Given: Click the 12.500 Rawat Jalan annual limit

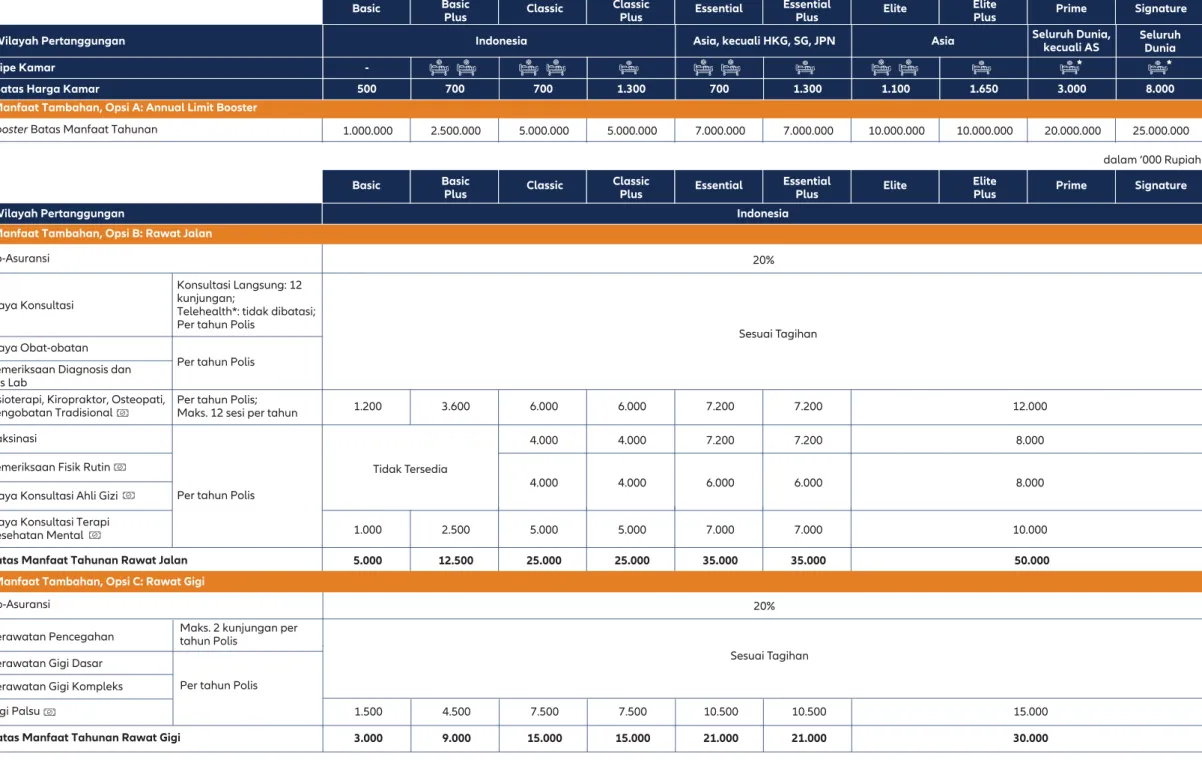Looking at the screenshot, I should click(455, 561).
